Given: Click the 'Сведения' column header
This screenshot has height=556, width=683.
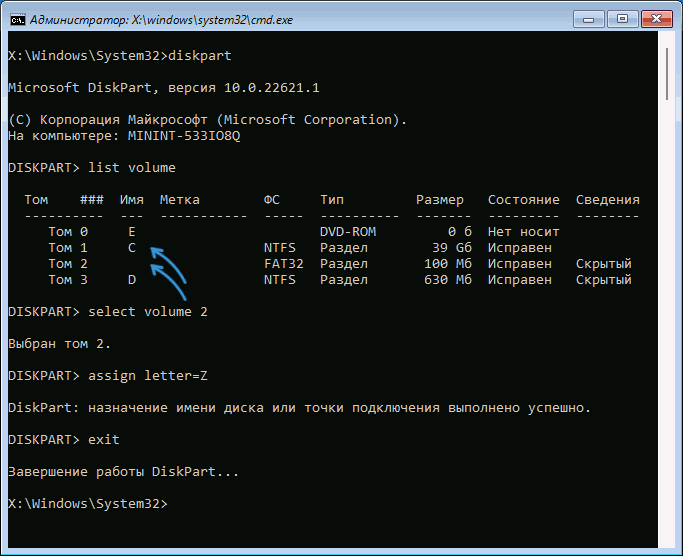Looking at the screenshot, I should click(x=608, y=200).
